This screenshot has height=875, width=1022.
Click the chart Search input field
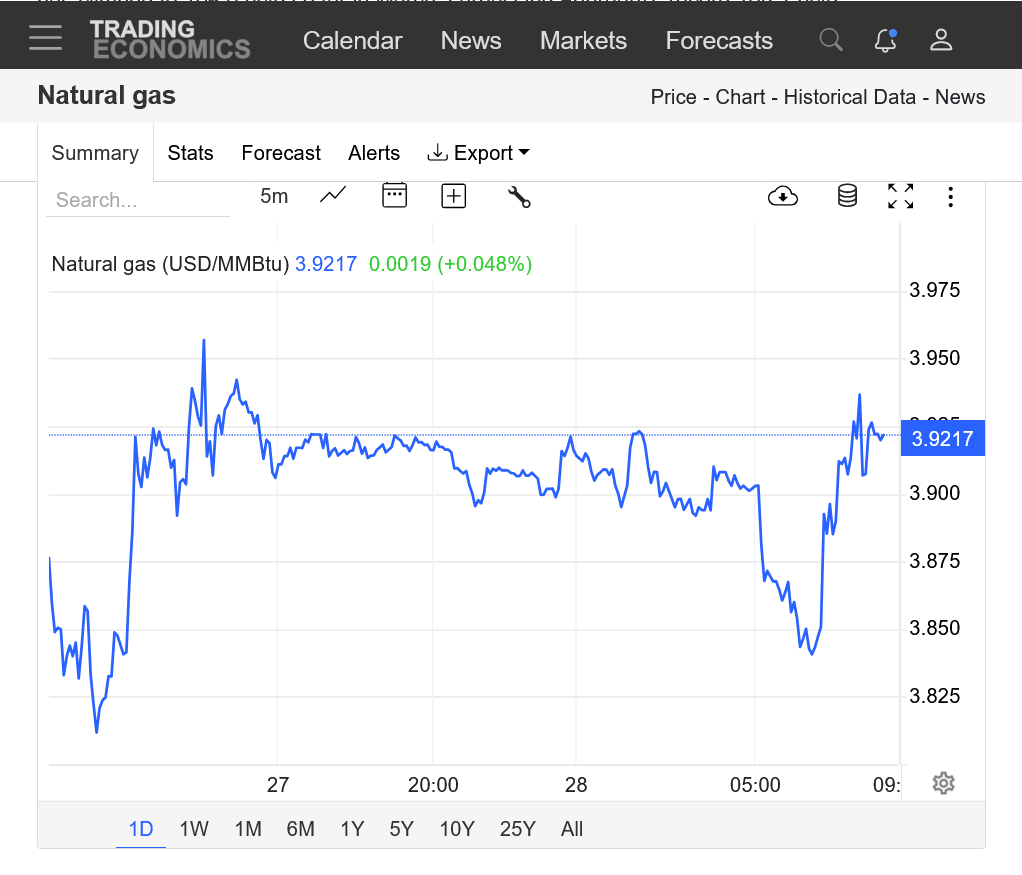point(137,200)
